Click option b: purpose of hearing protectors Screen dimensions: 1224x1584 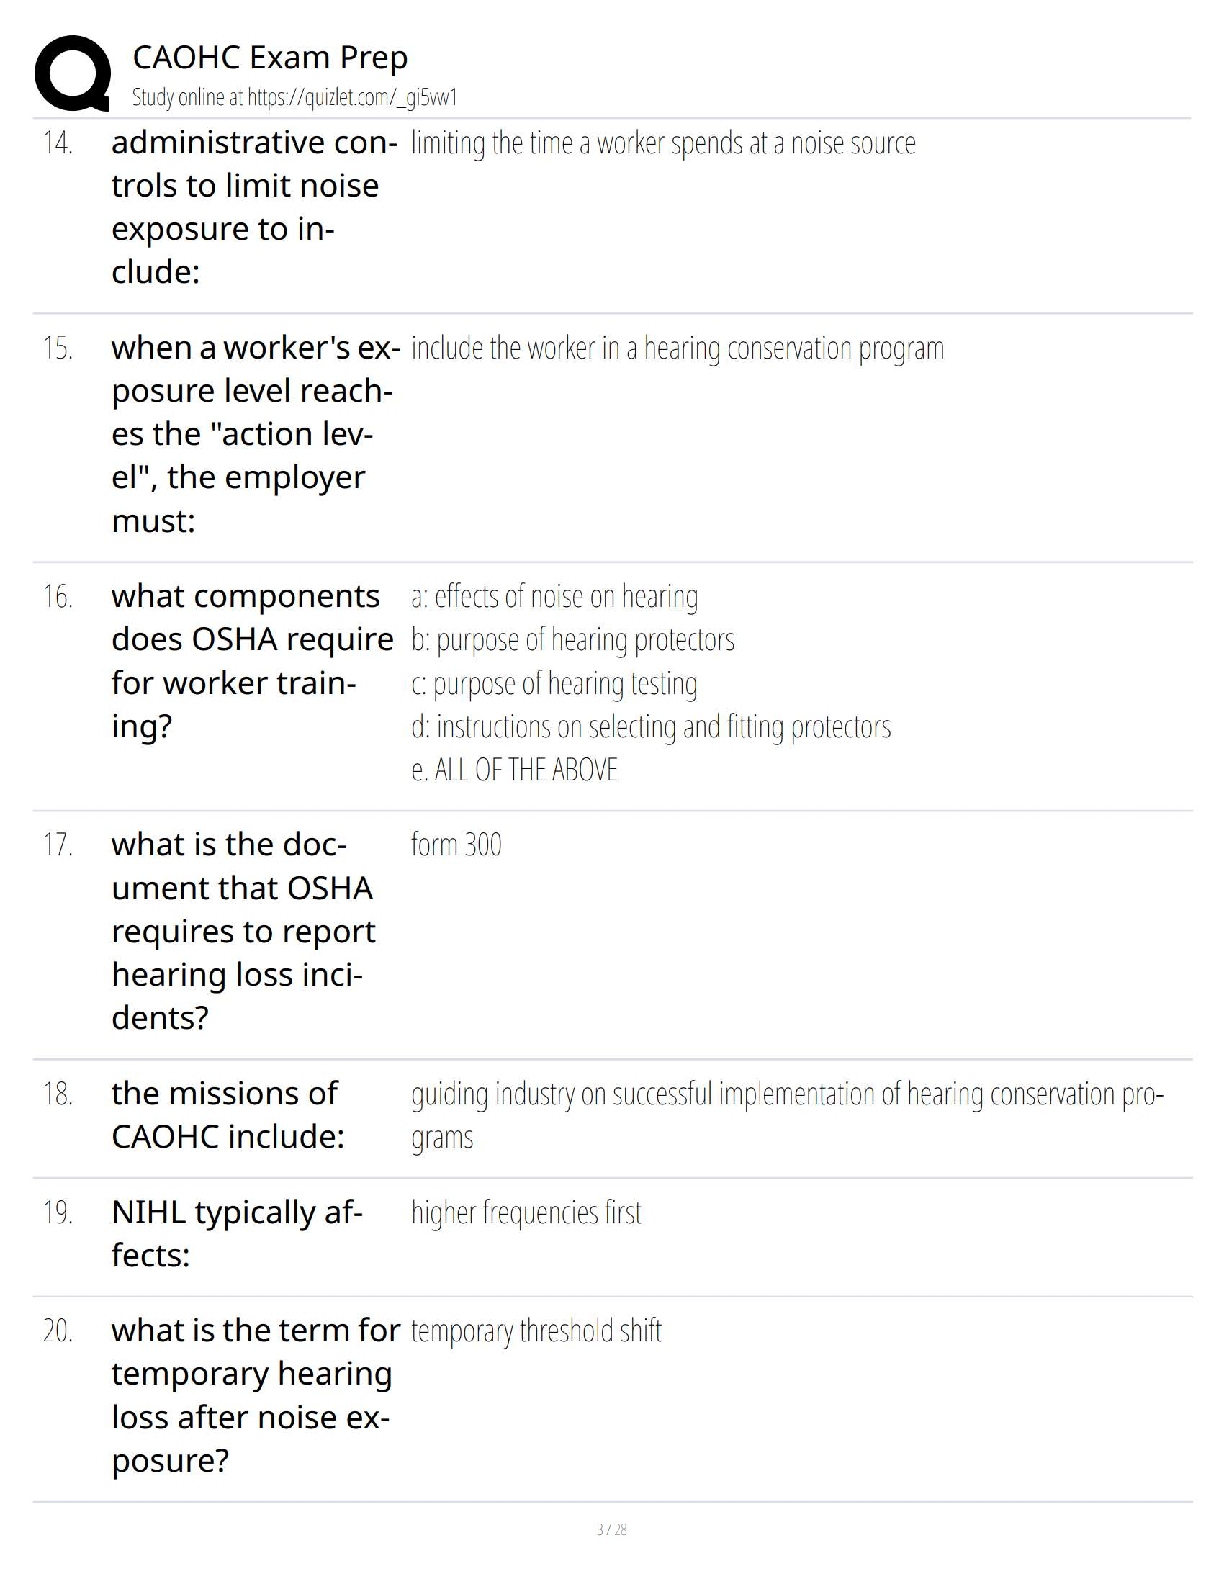(572, 640)
